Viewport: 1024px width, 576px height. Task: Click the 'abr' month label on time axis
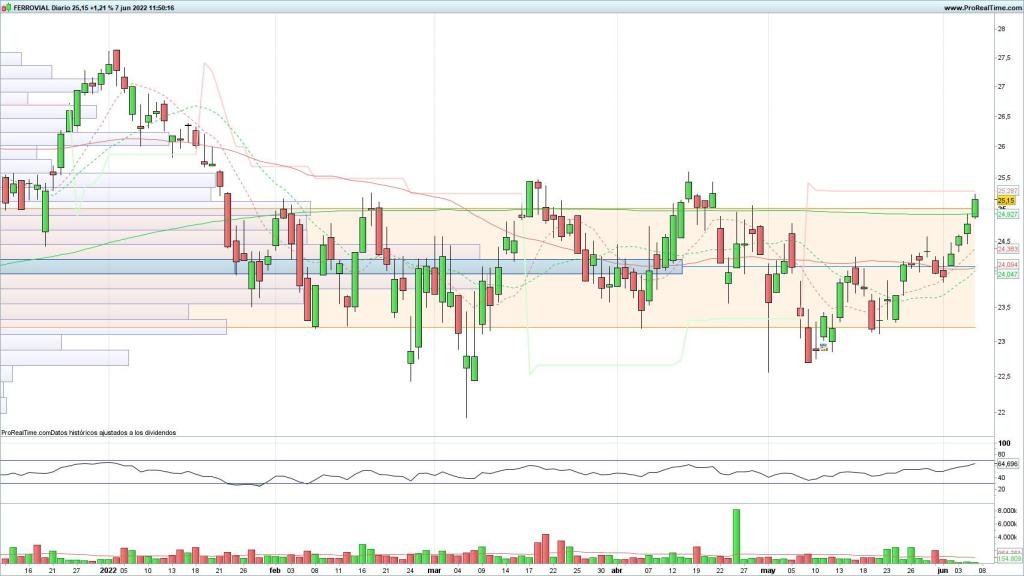click(x=616, y=569)
